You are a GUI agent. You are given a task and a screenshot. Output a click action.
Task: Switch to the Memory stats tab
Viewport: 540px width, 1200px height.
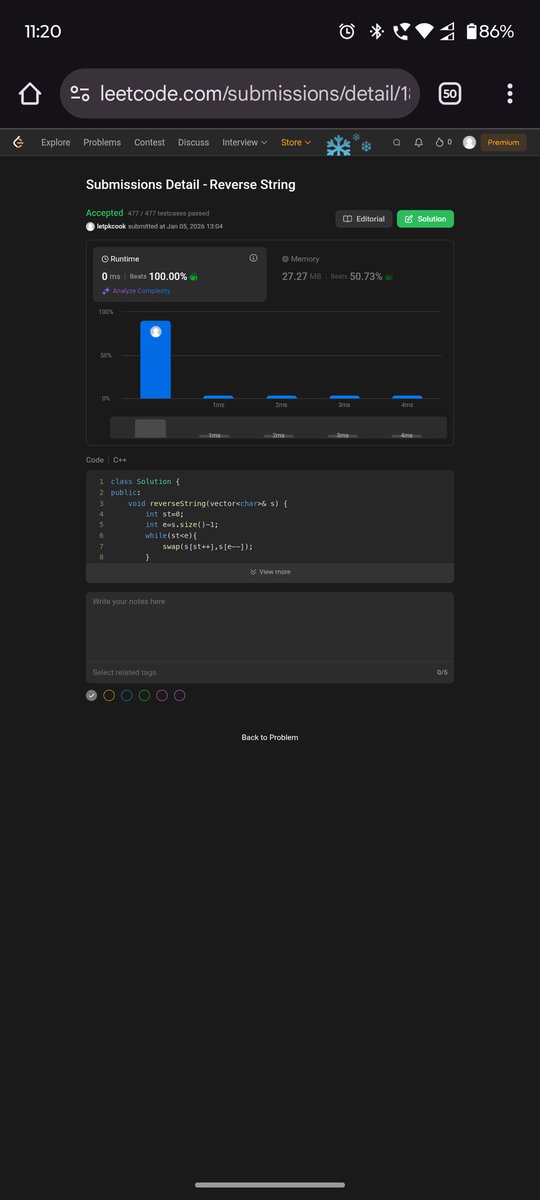pyautogui.click(x=361, y=274)
